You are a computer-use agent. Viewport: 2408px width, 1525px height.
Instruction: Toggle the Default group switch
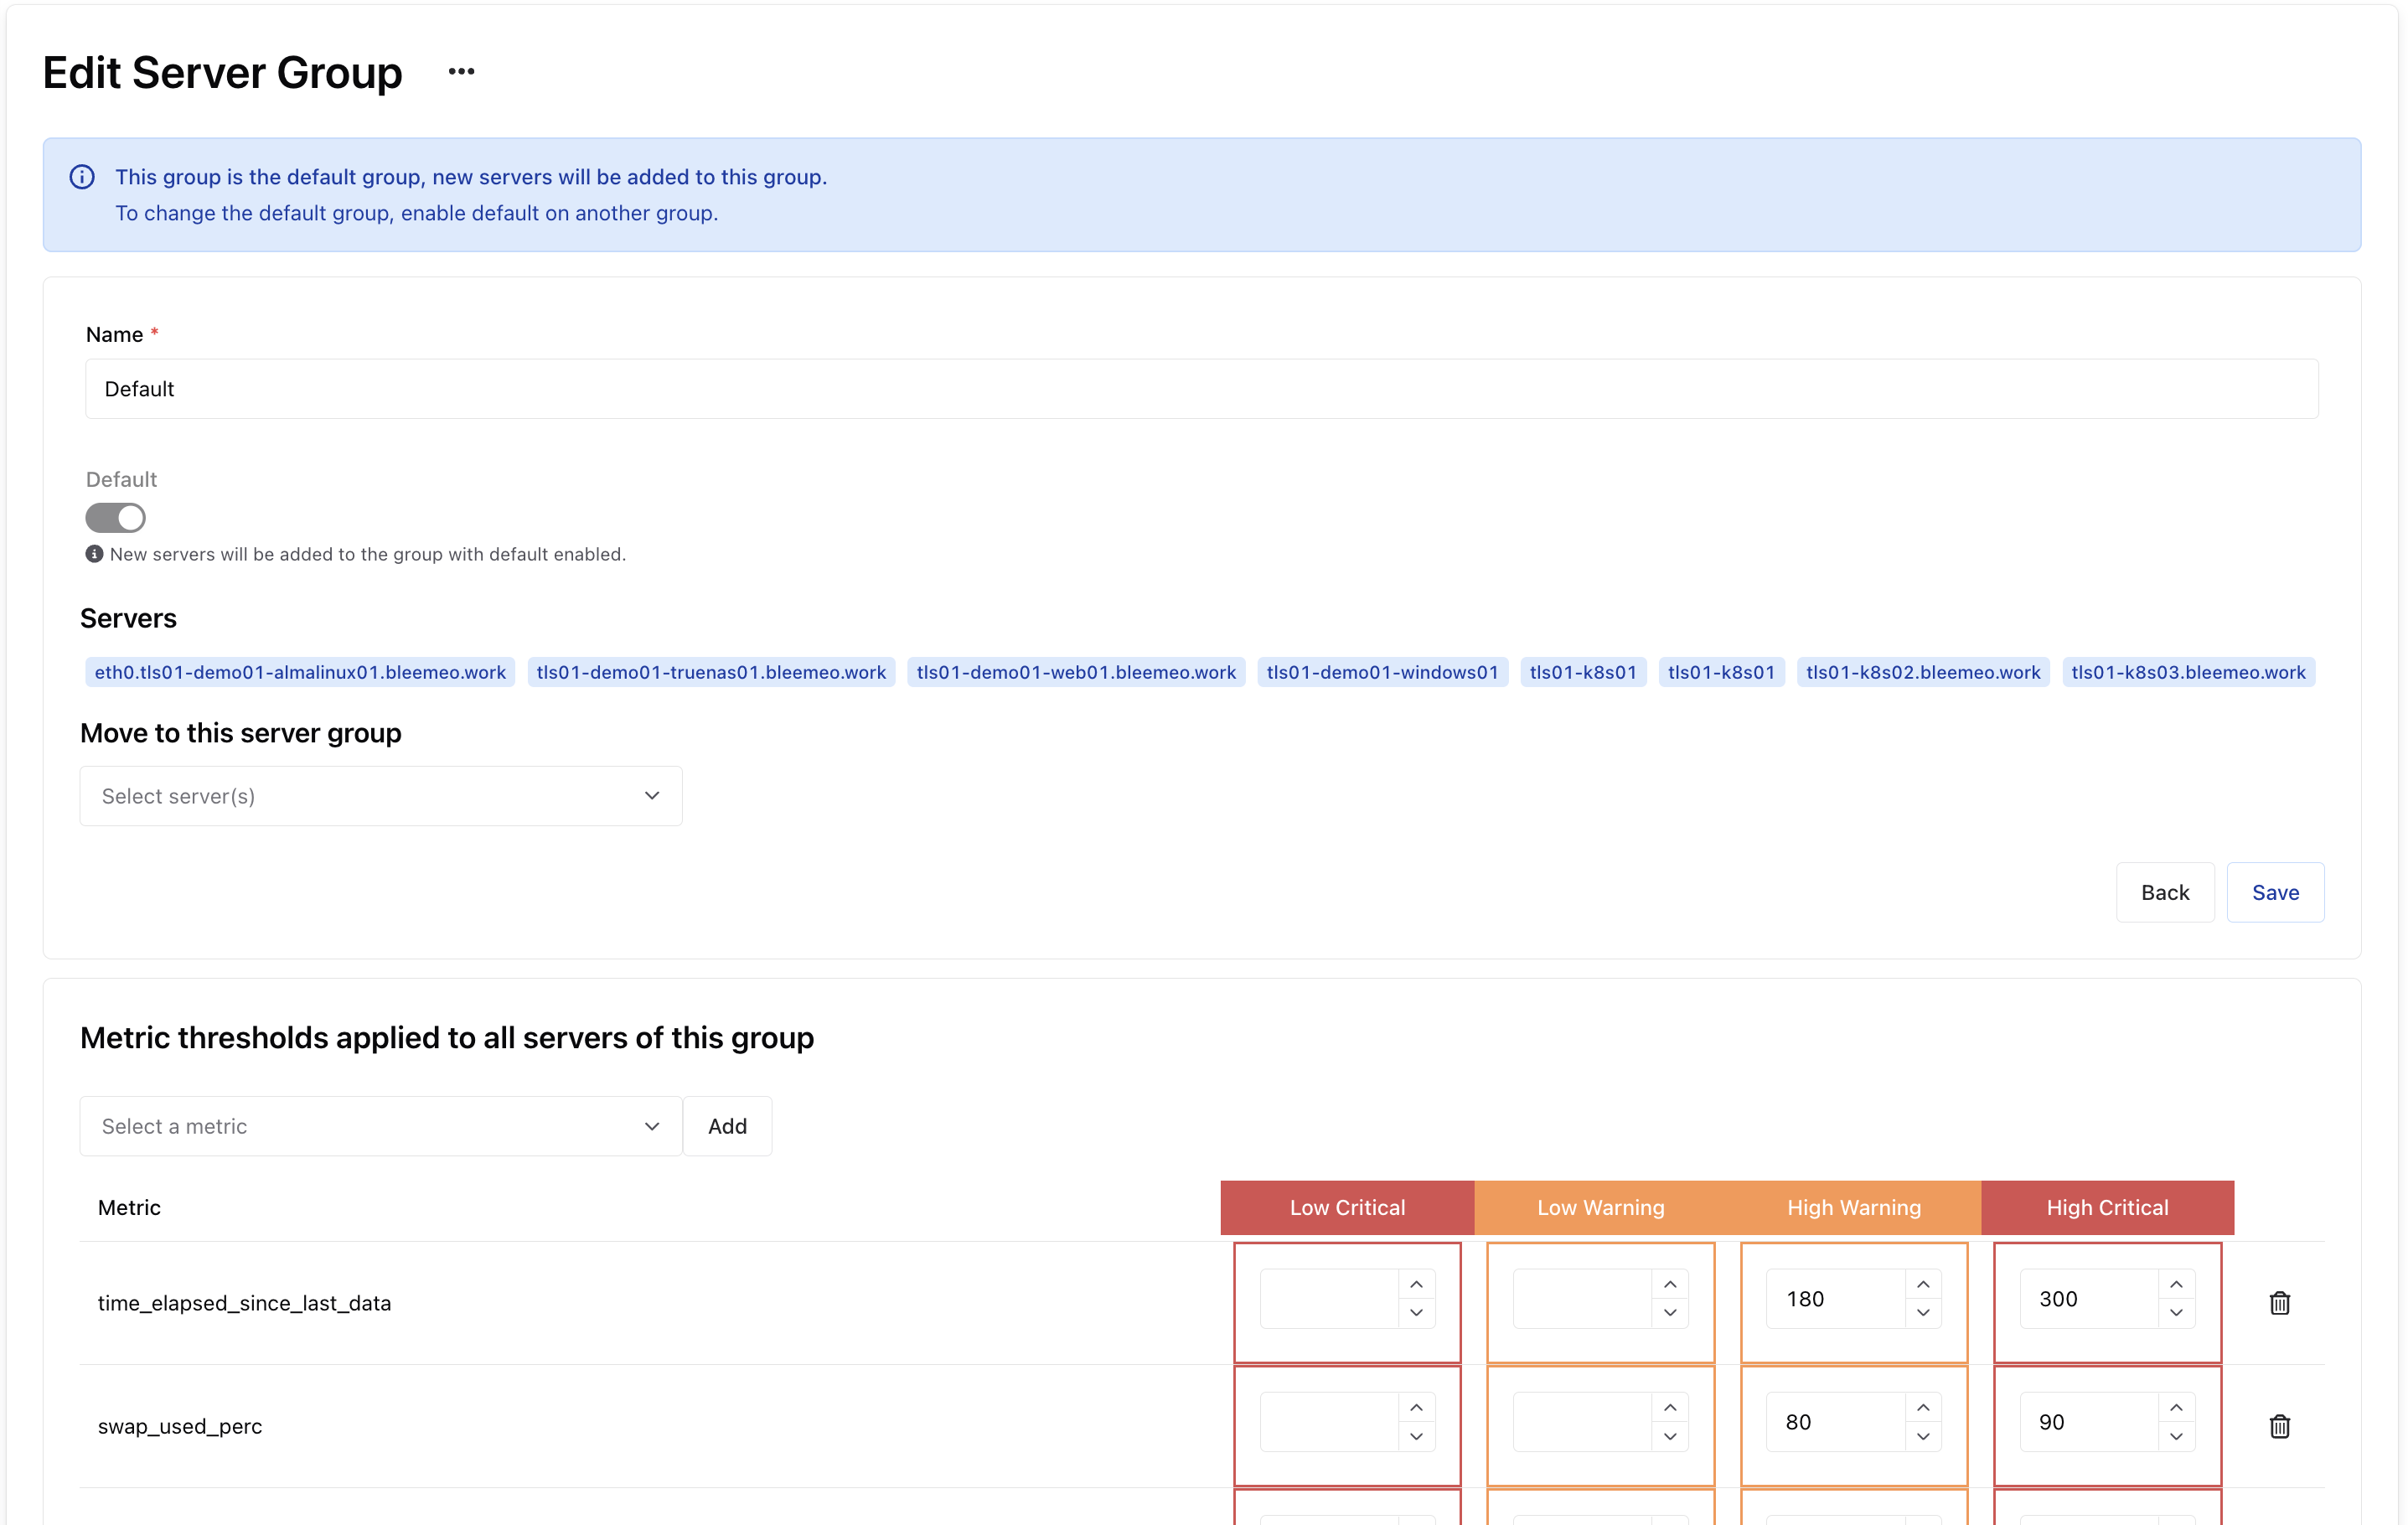[115, 518]
